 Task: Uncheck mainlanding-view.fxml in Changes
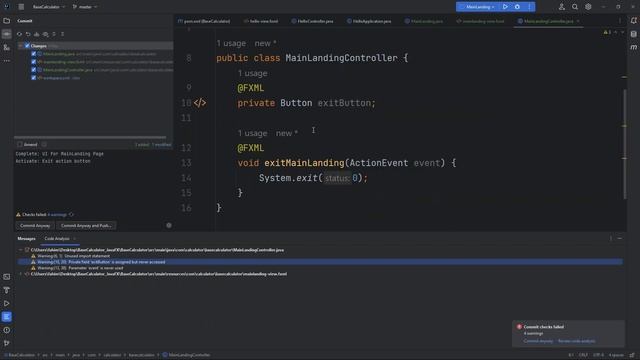coord(33,62)
